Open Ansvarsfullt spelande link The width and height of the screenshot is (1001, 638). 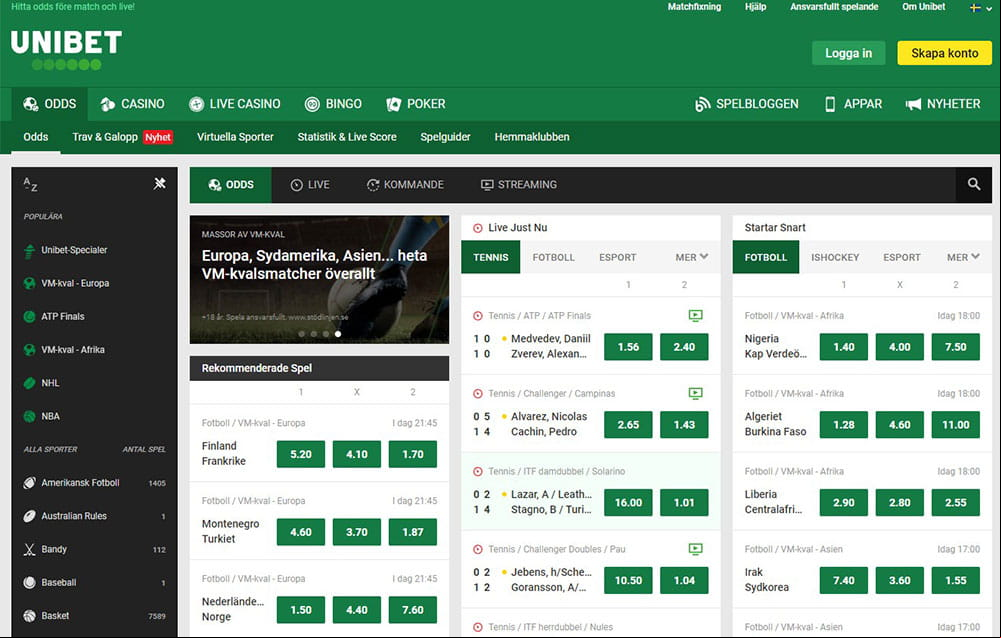(x=834, y=7)
